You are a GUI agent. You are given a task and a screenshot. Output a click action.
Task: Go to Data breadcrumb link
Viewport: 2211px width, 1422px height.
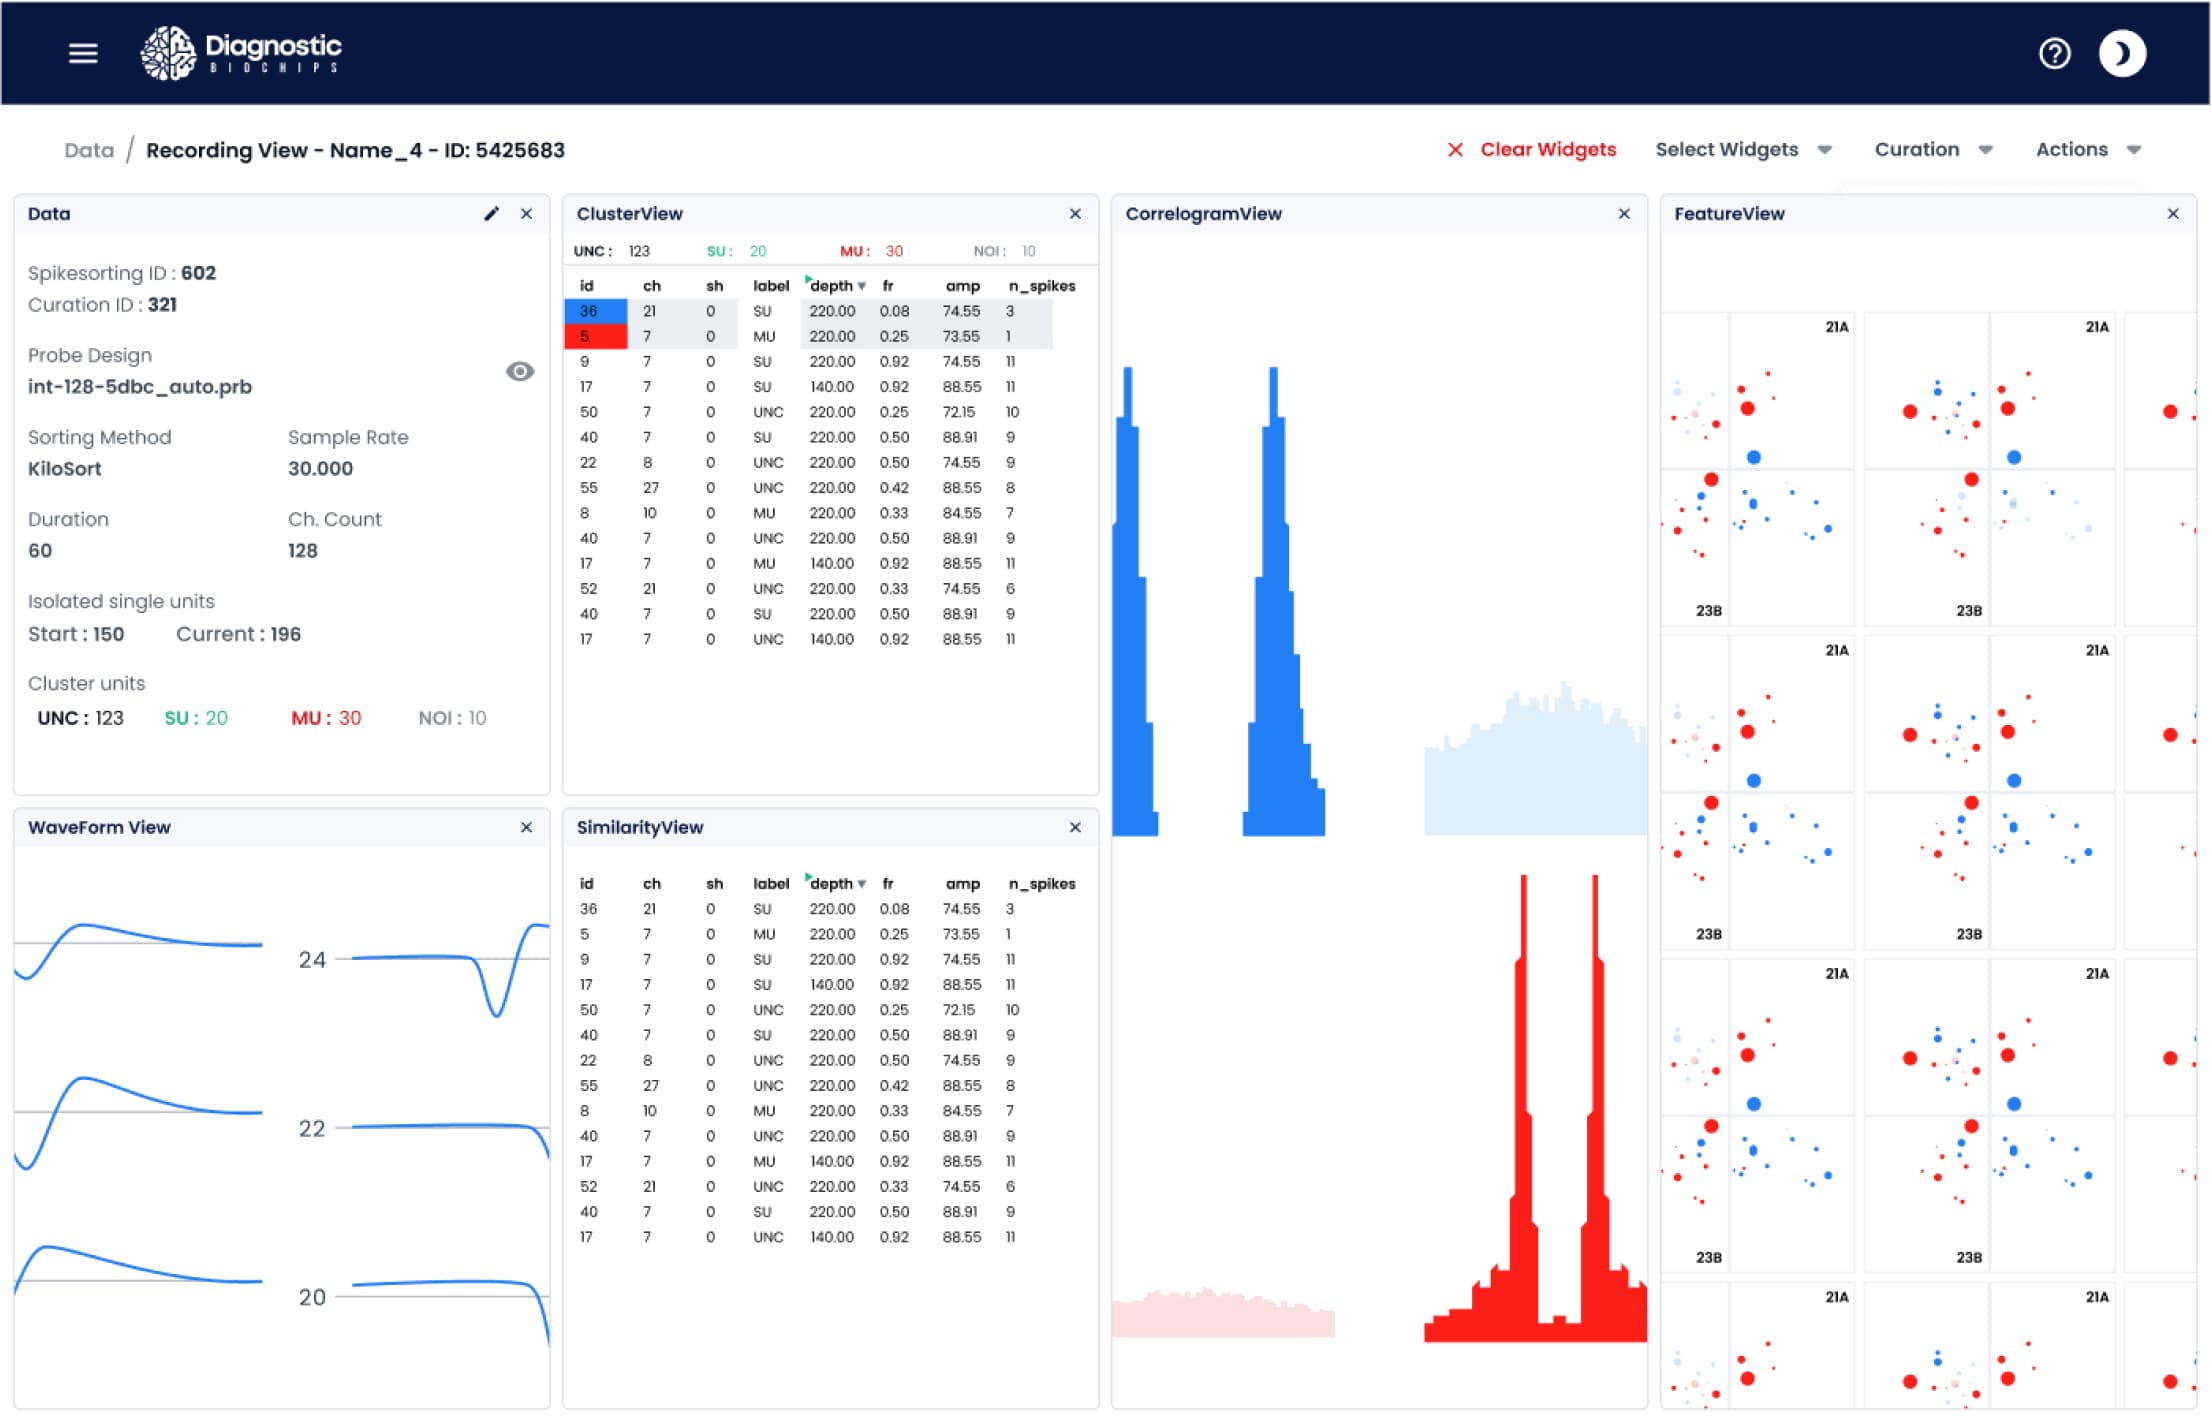(89, 151)
